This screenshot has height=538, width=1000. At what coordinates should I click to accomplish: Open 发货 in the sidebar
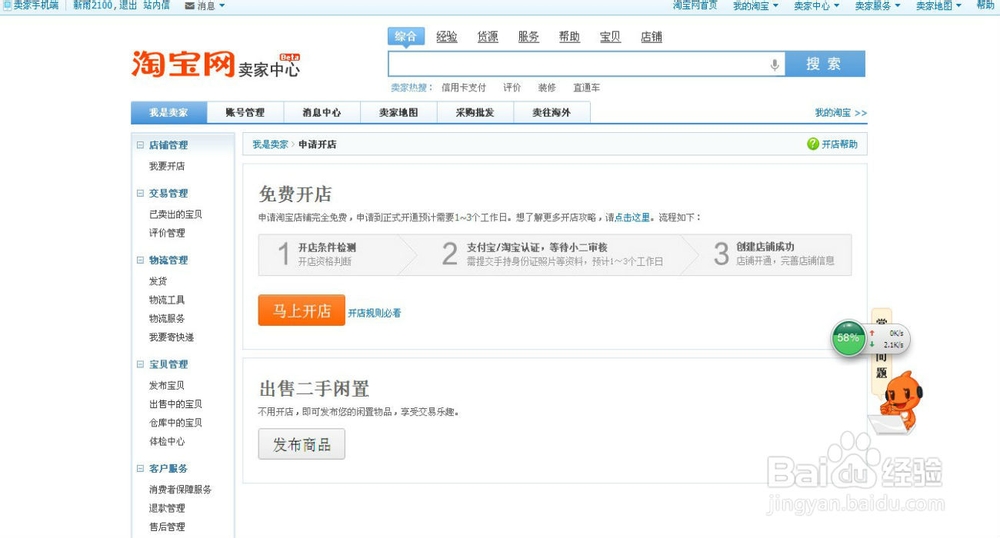pos(158,281)
